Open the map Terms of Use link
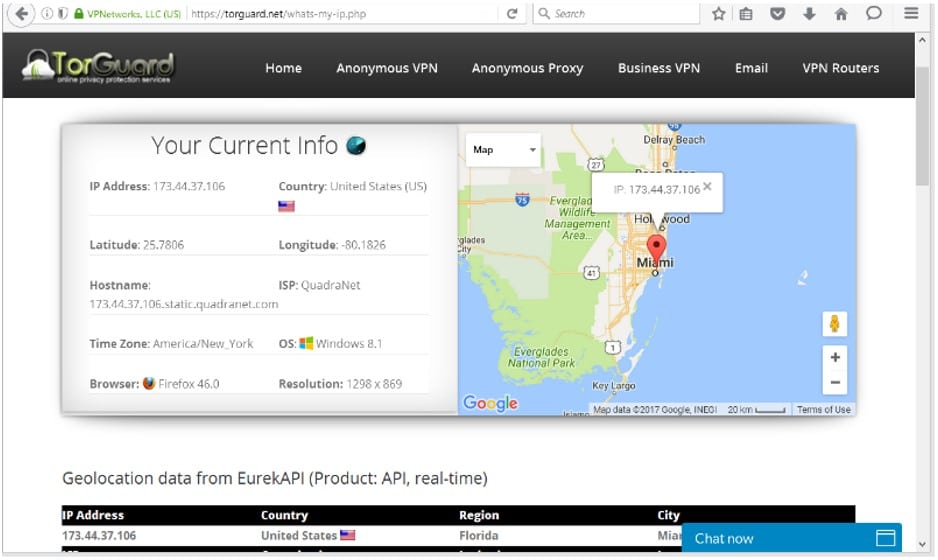Viewport: 938px width, 560px height. pos(823,410)
